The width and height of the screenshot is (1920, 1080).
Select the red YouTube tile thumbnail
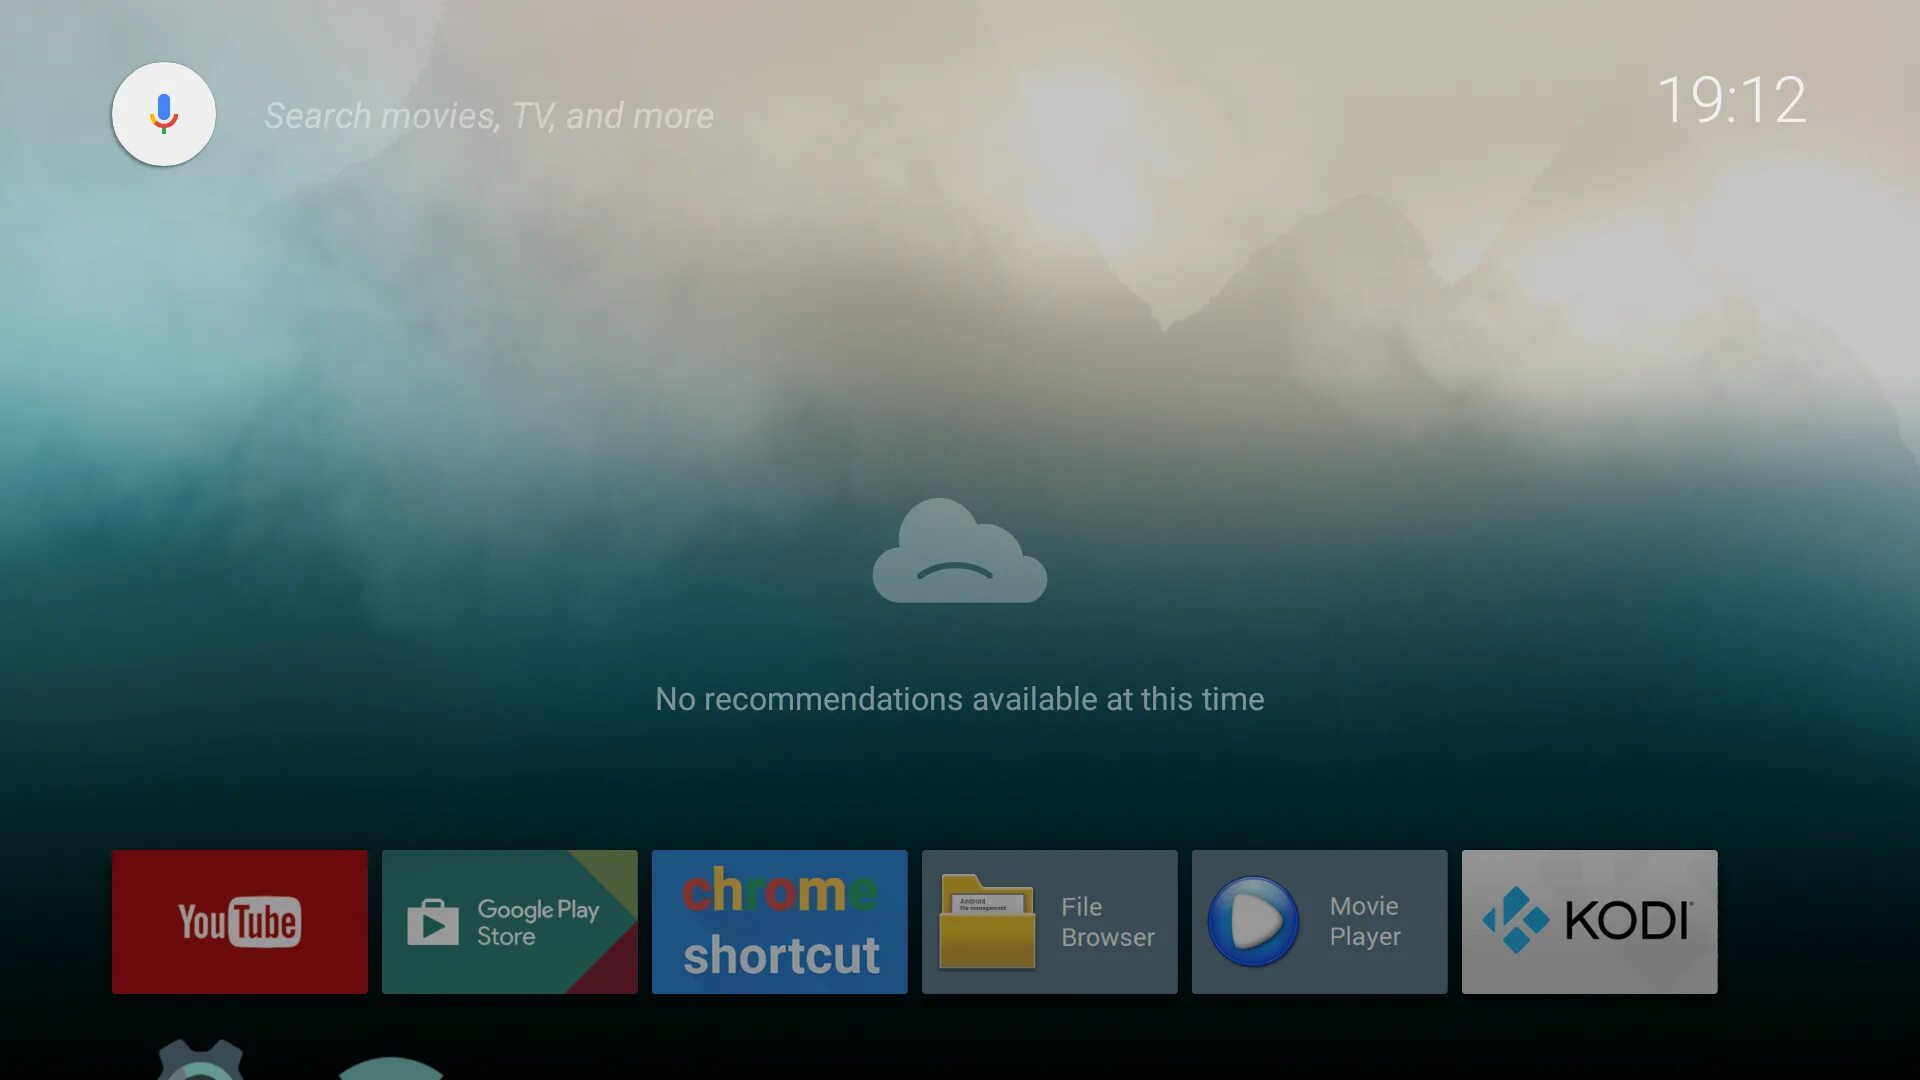239,921
